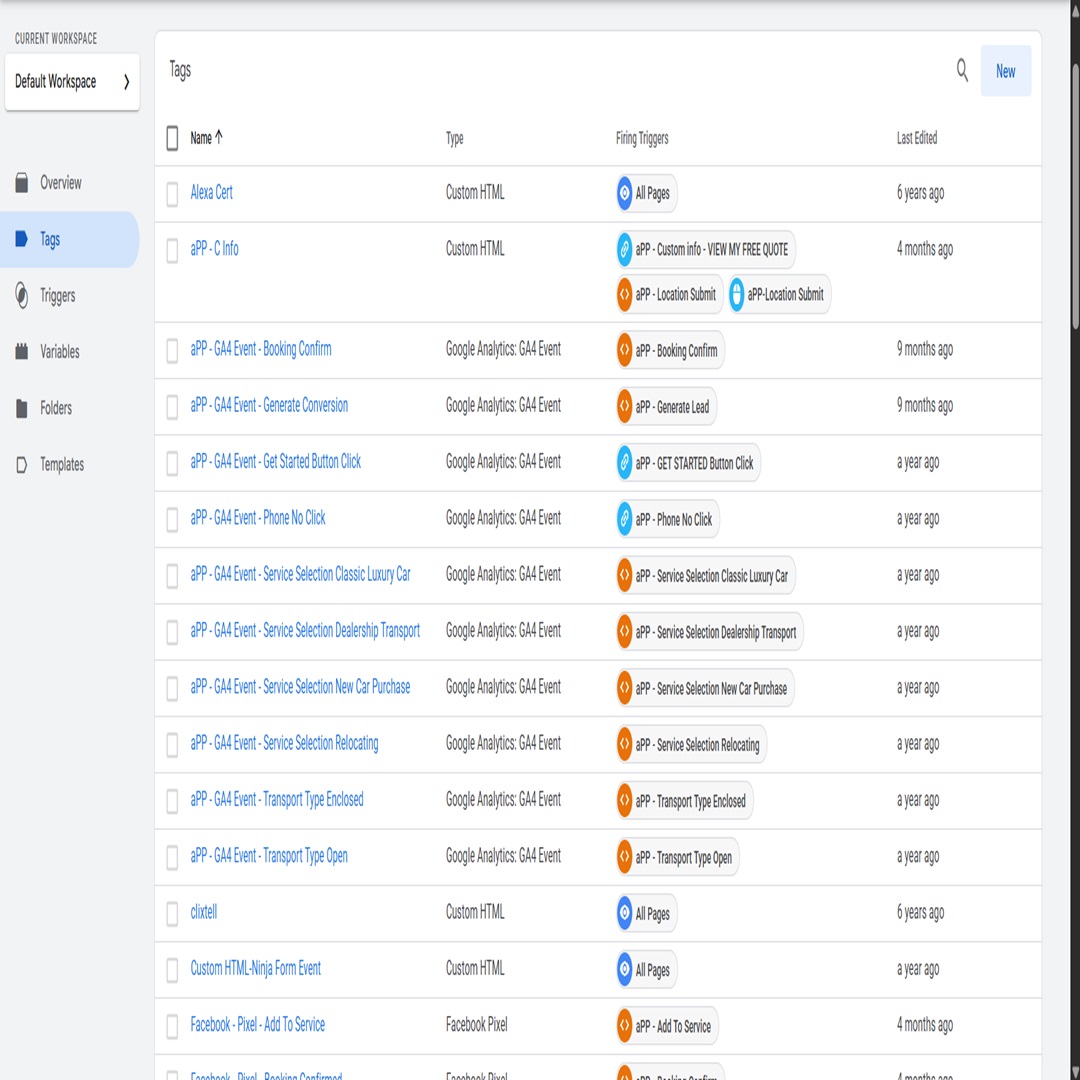This screenshot has width=1080, height=1080.
Task: Expand the Default Workspace panel via its chevron
Action: click(x=127, y=82)
